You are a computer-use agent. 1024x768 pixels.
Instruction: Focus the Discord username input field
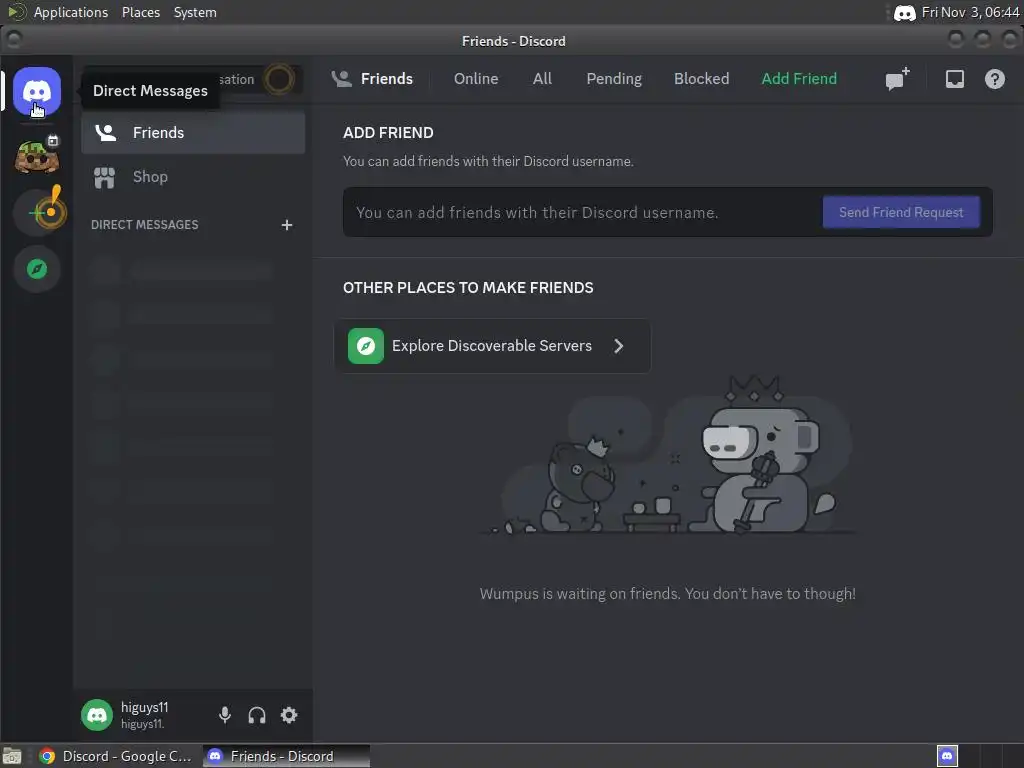click(x=584, y=212)
